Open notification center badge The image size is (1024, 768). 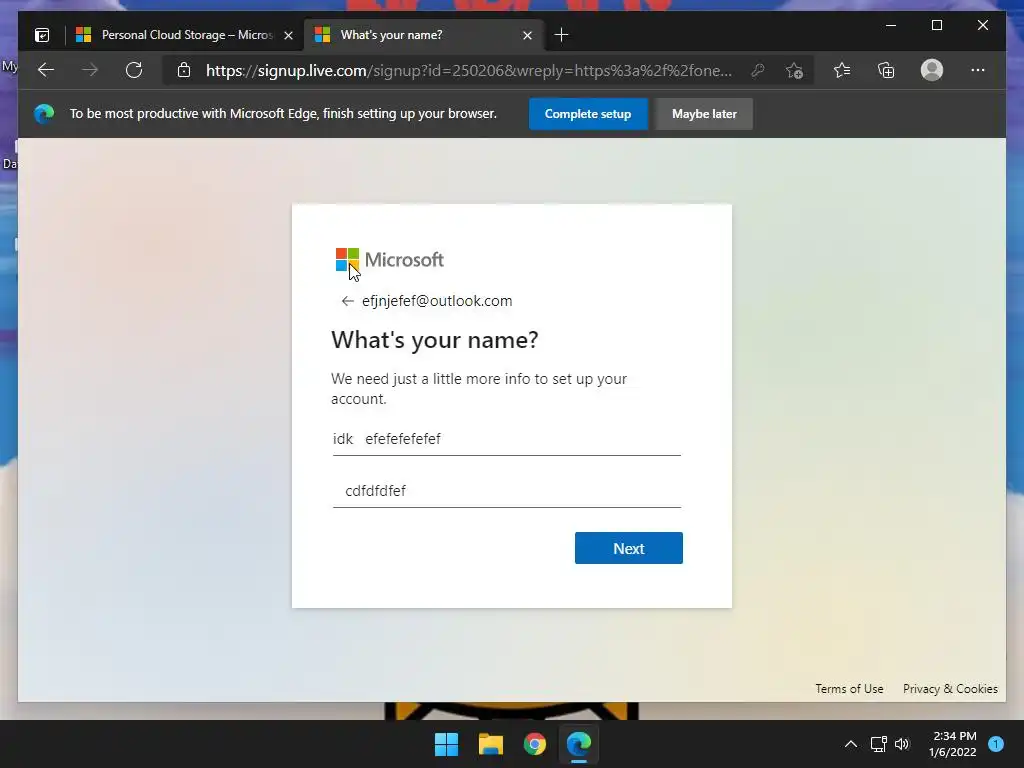tap(996, 743)
